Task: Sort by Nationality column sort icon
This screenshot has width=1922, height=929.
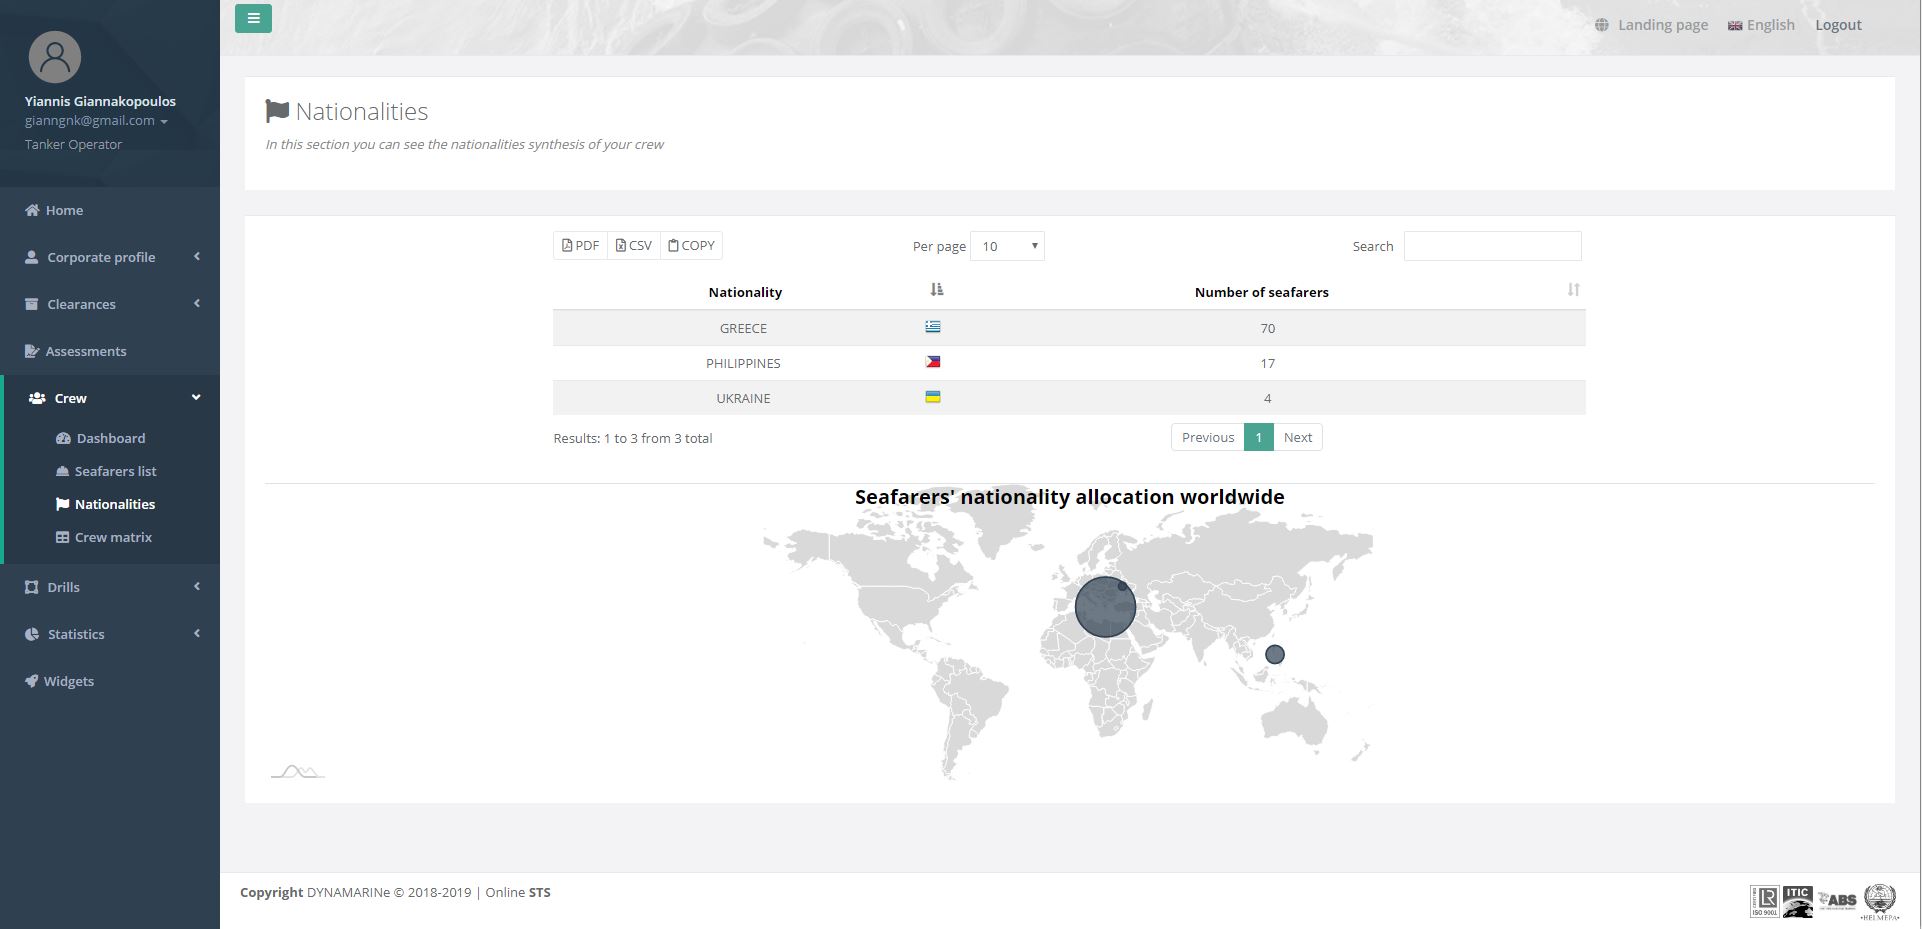Action: 936,290
